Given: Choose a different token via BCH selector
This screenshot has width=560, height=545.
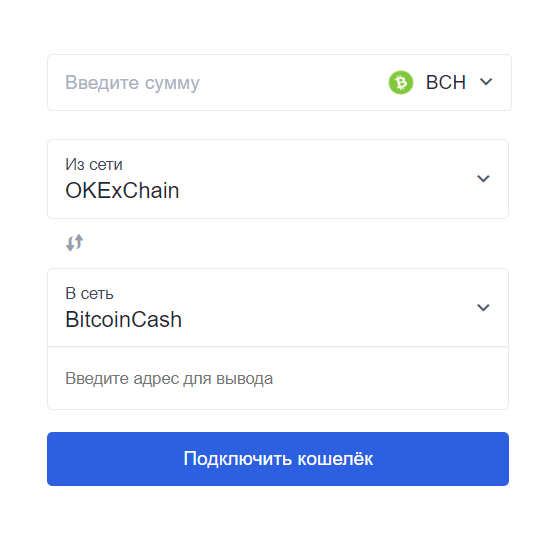Looking at the screenshot, I should [441, 82].
